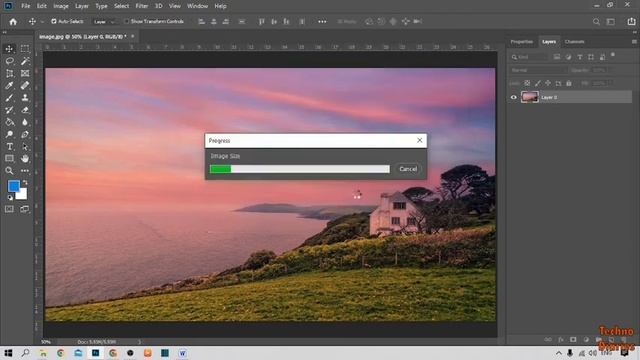This screenshot has width=640, height=360.
Task: Select the Dodge tool
Action: (9, 134)
